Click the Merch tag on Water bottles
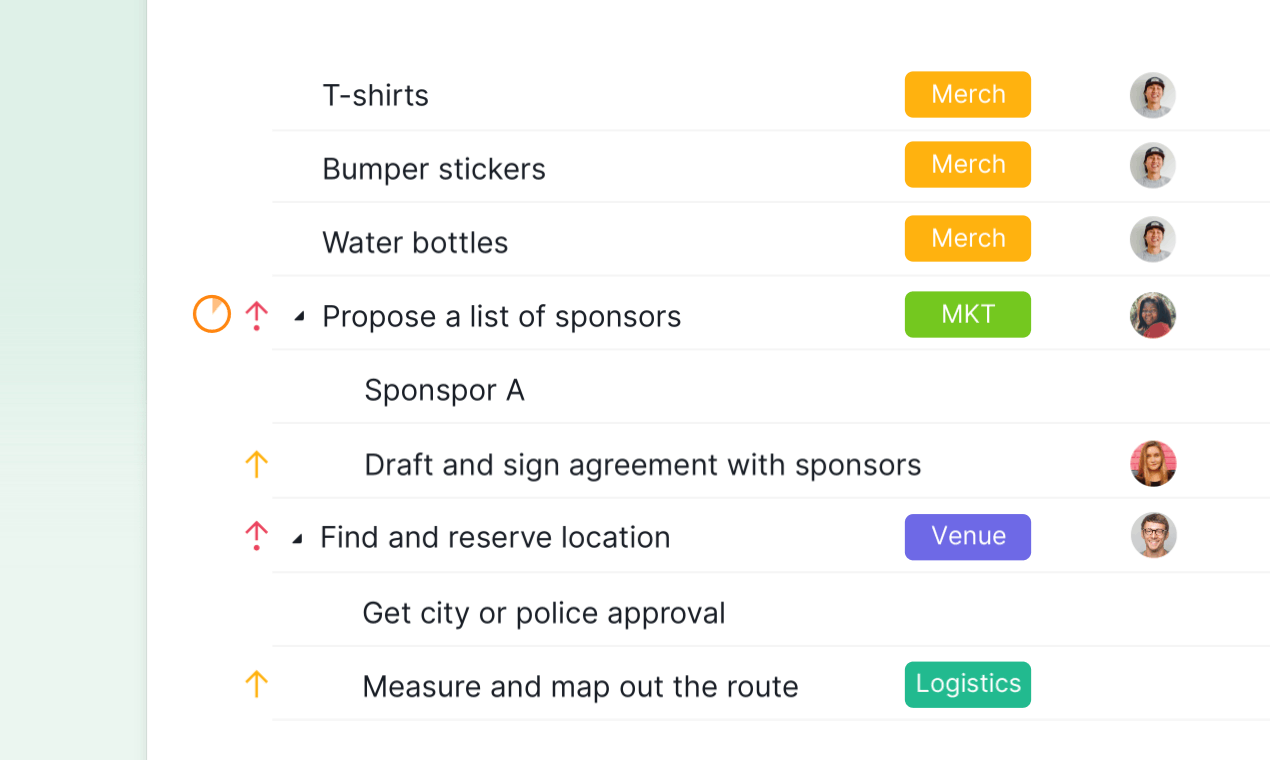Image resolution: width=1270 pixels, height=760 pixels. point(968,238)
